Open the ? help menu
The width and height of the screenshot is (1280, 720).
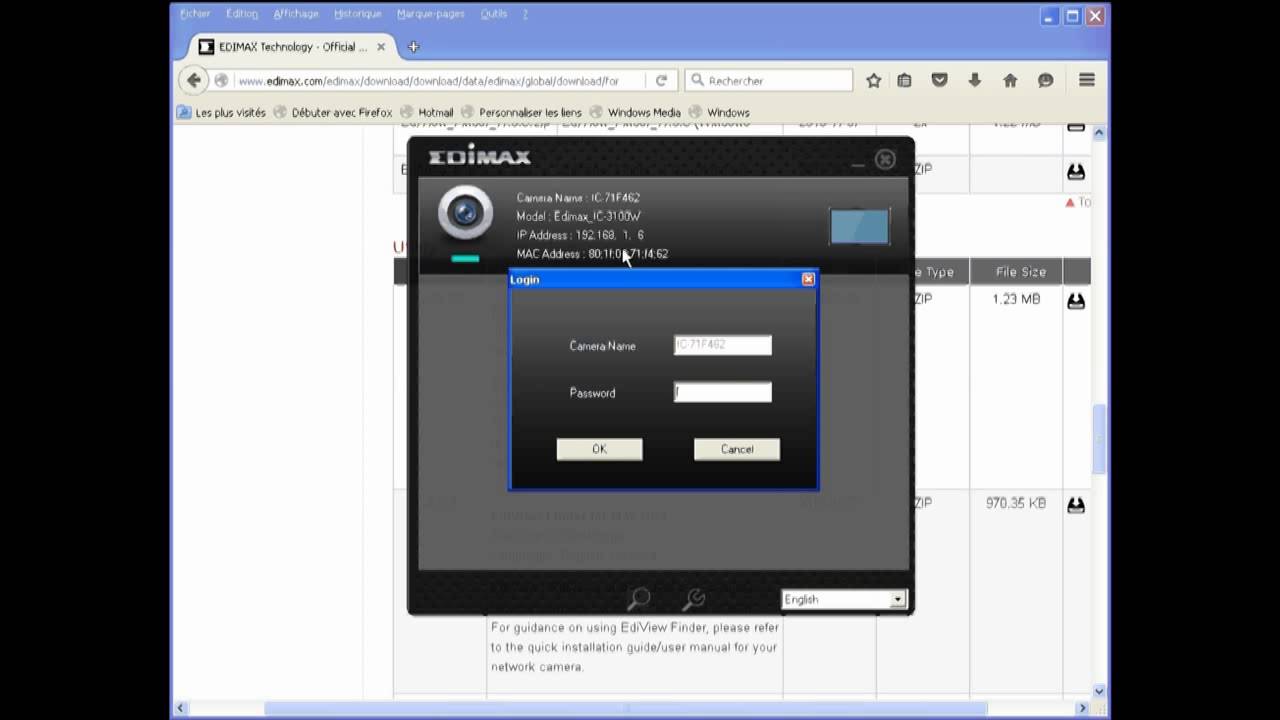525,14
